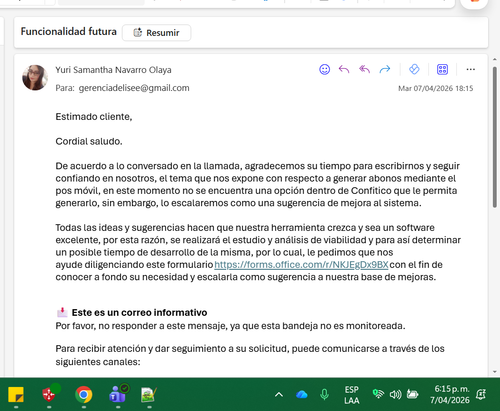Click the OneDrive tray icon

click(x=302, y=395)
